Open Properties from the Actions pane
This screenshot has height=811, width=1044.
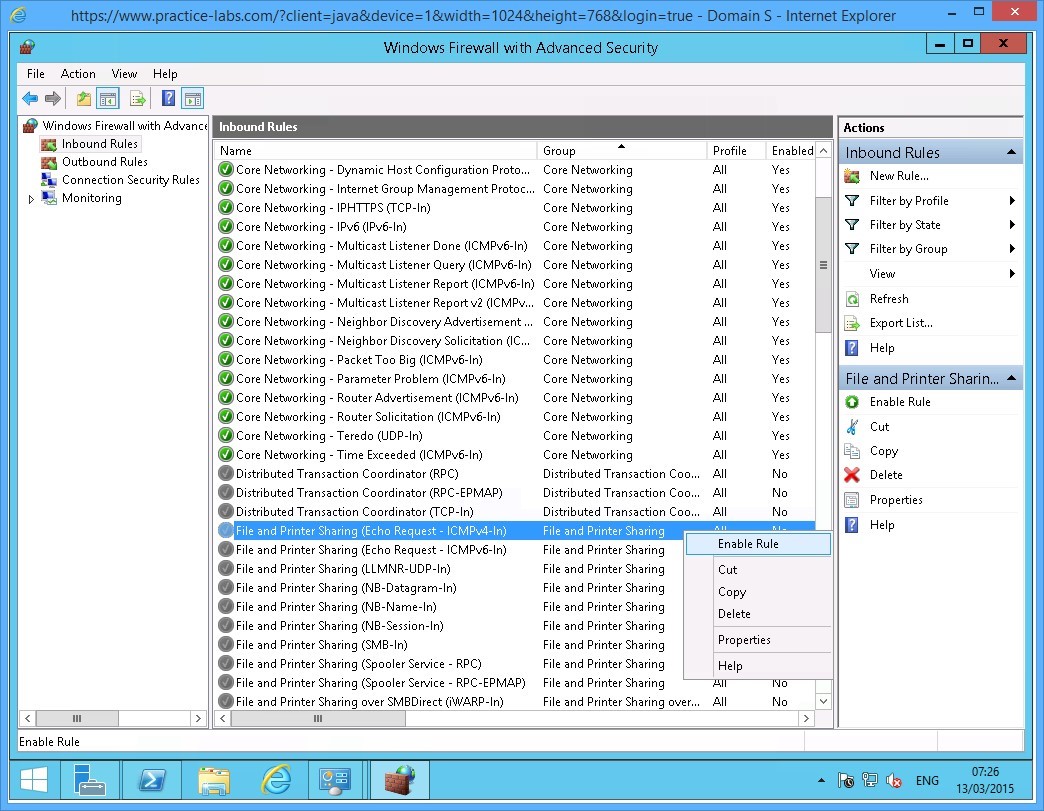895,500
